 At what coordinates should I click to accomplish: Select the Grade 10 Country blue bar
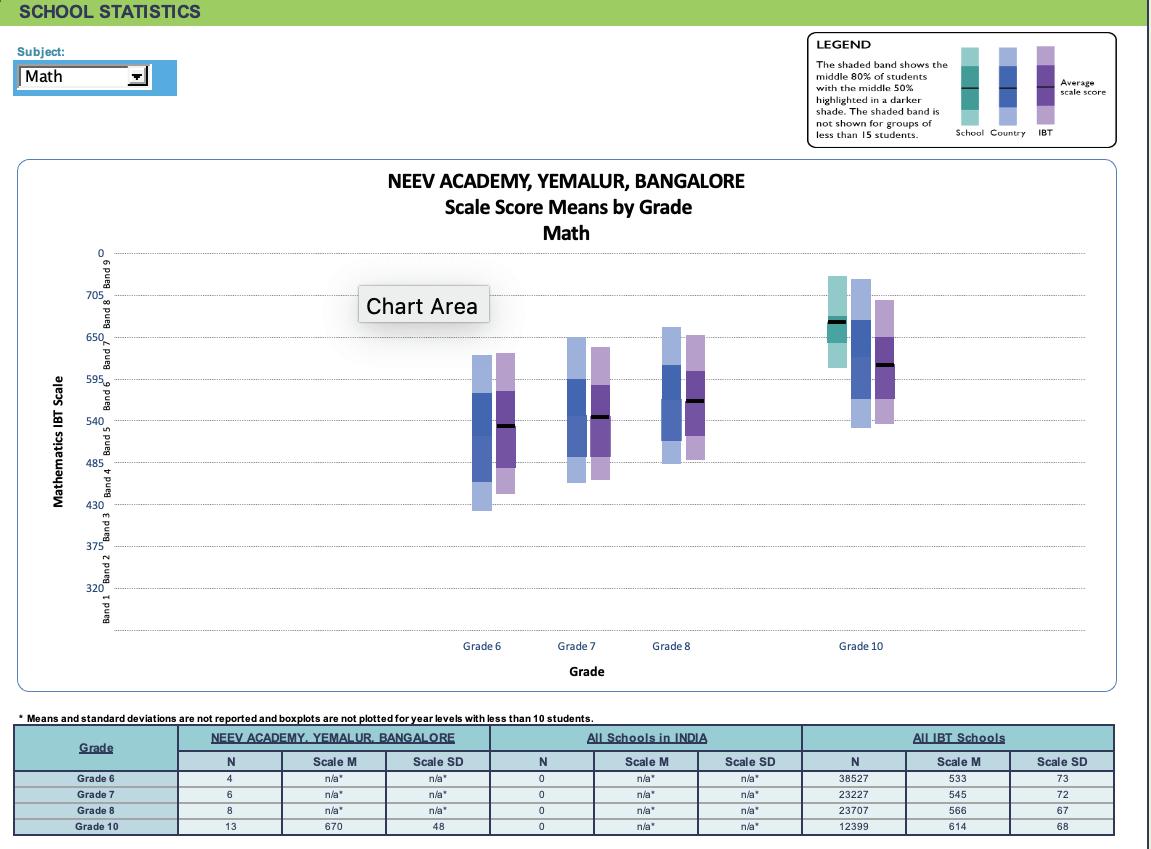pyautogui.click(x=860, y=353)
